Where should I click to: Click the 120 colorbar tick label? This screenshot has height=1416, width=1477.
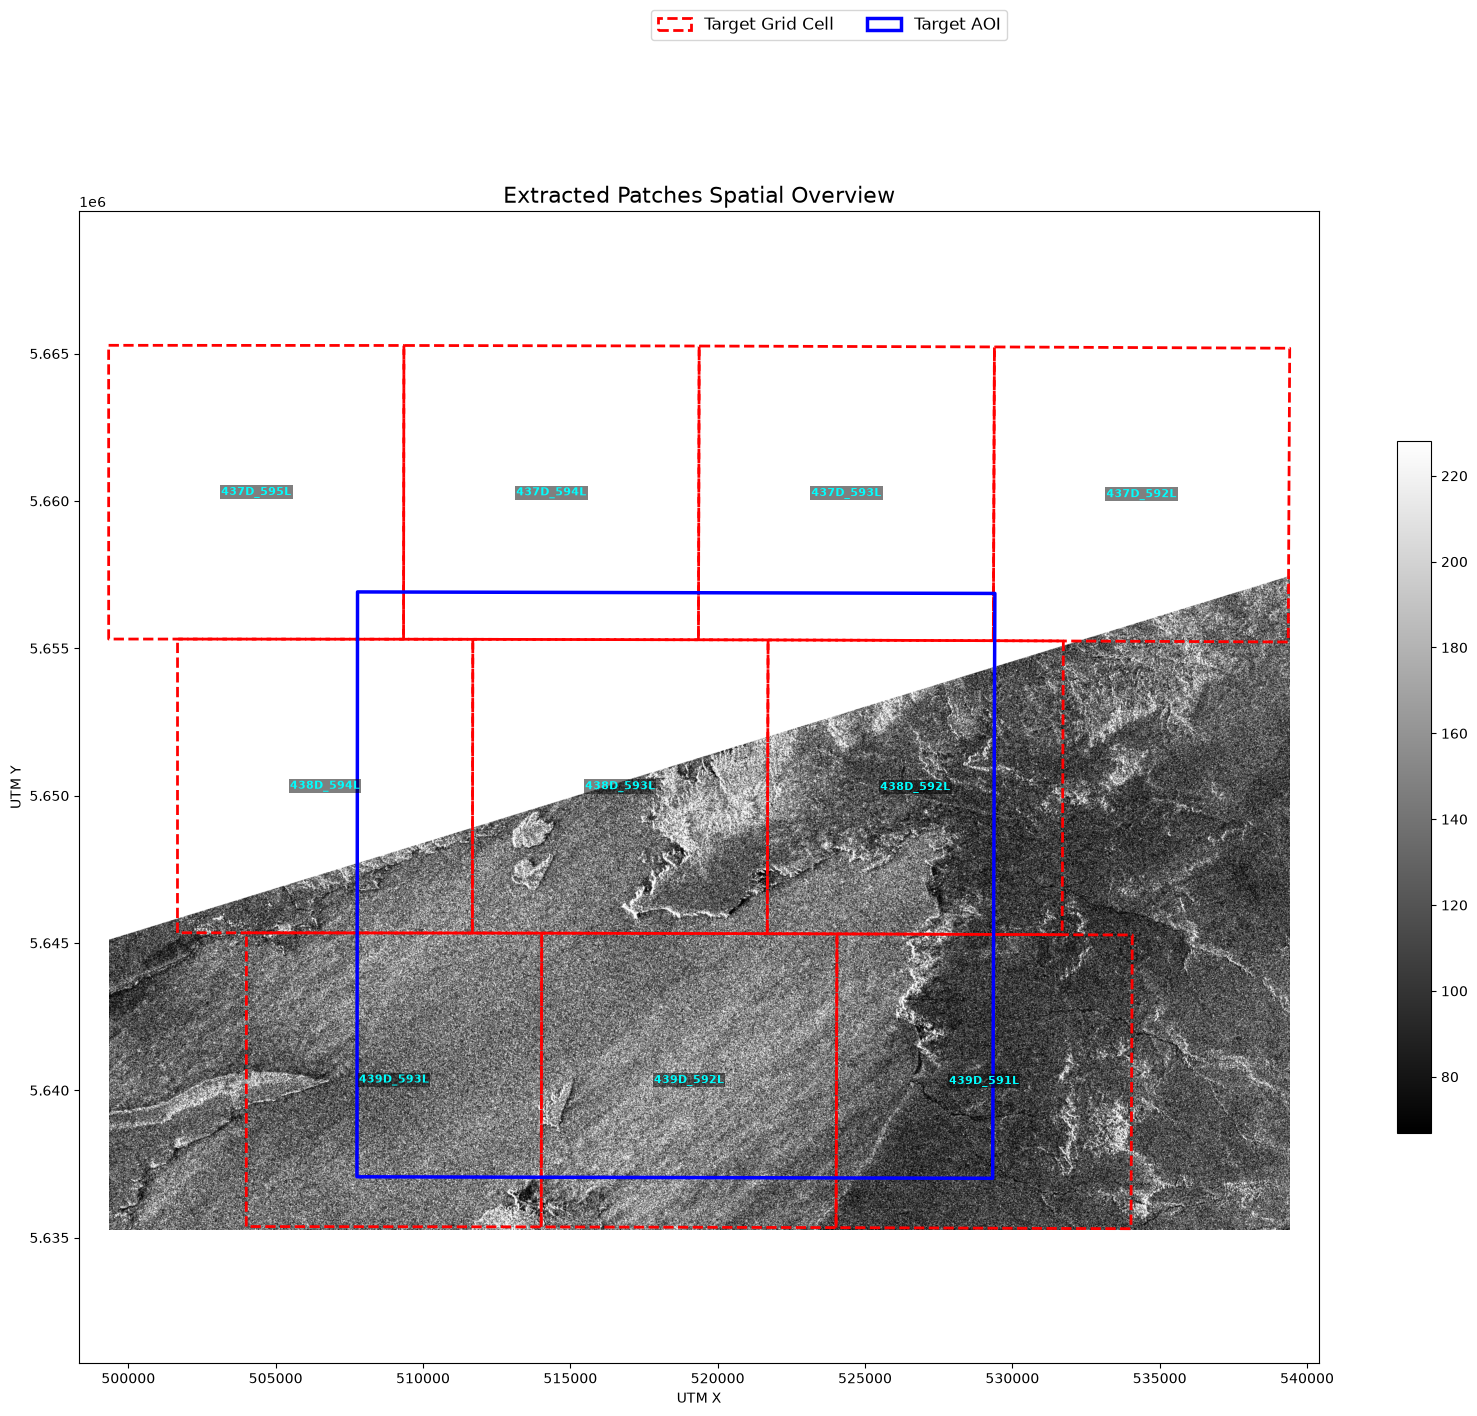[1453, 906]
